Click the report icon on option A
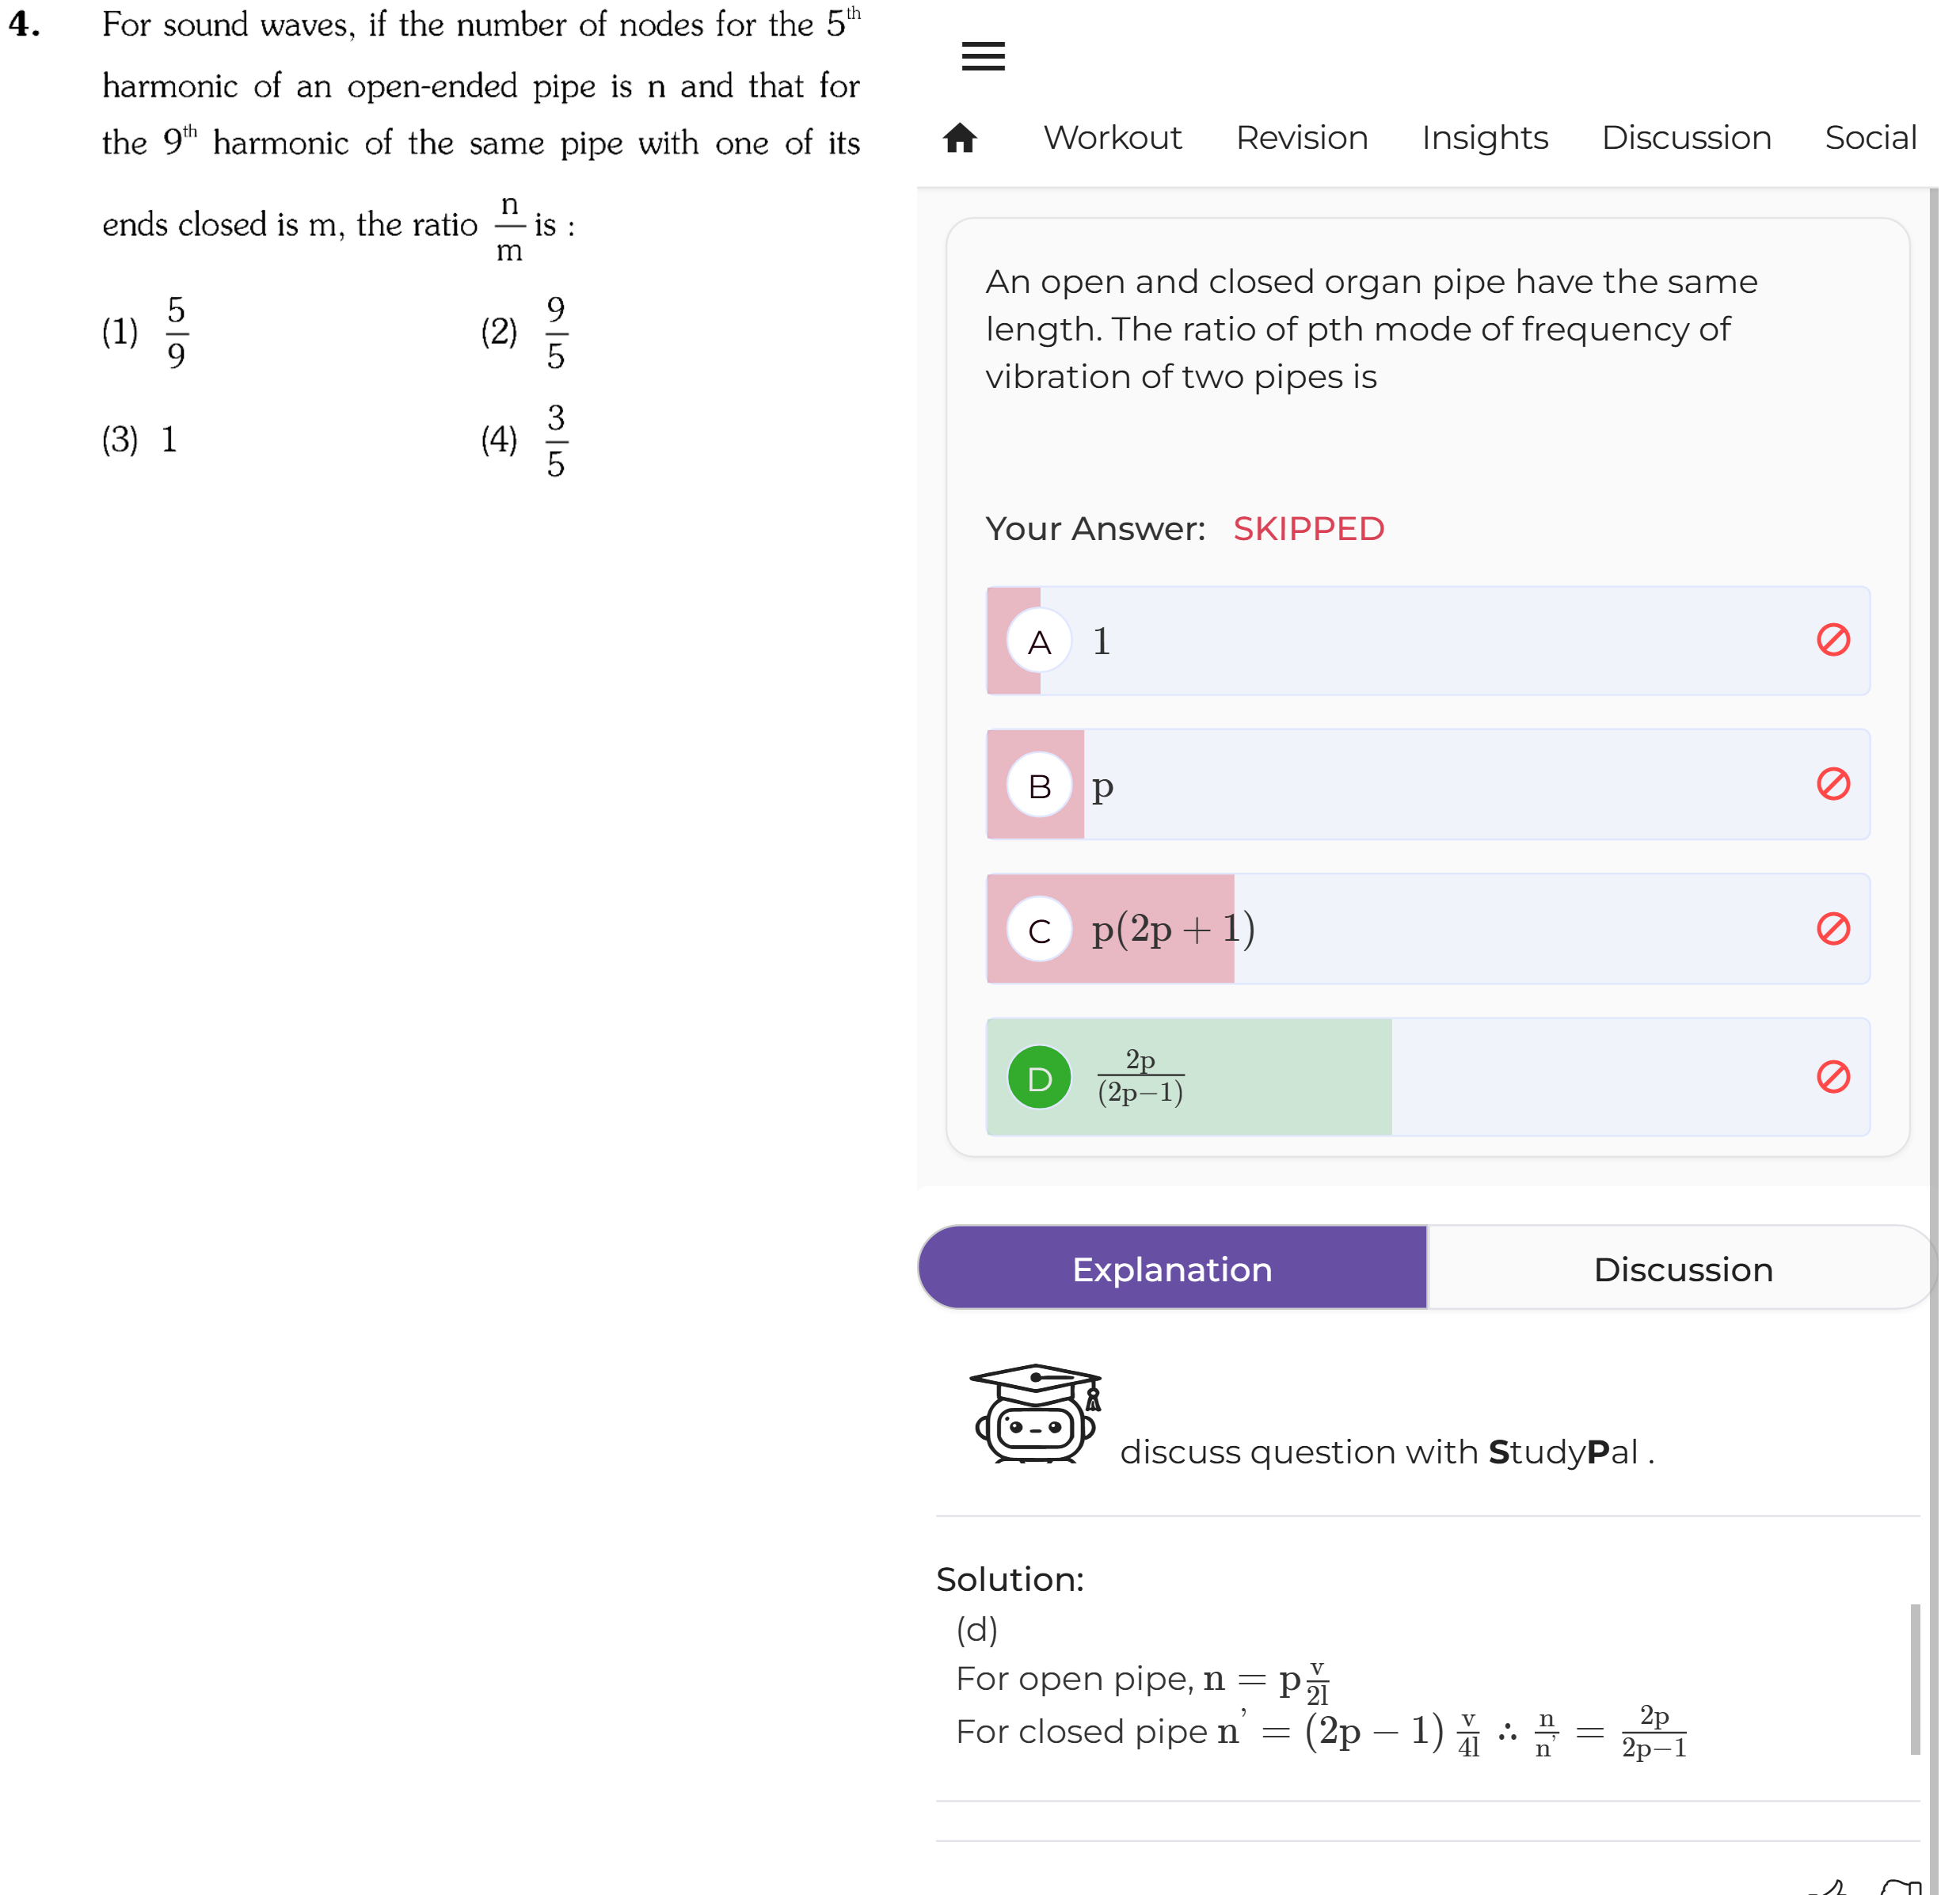 pos(1832,640)
